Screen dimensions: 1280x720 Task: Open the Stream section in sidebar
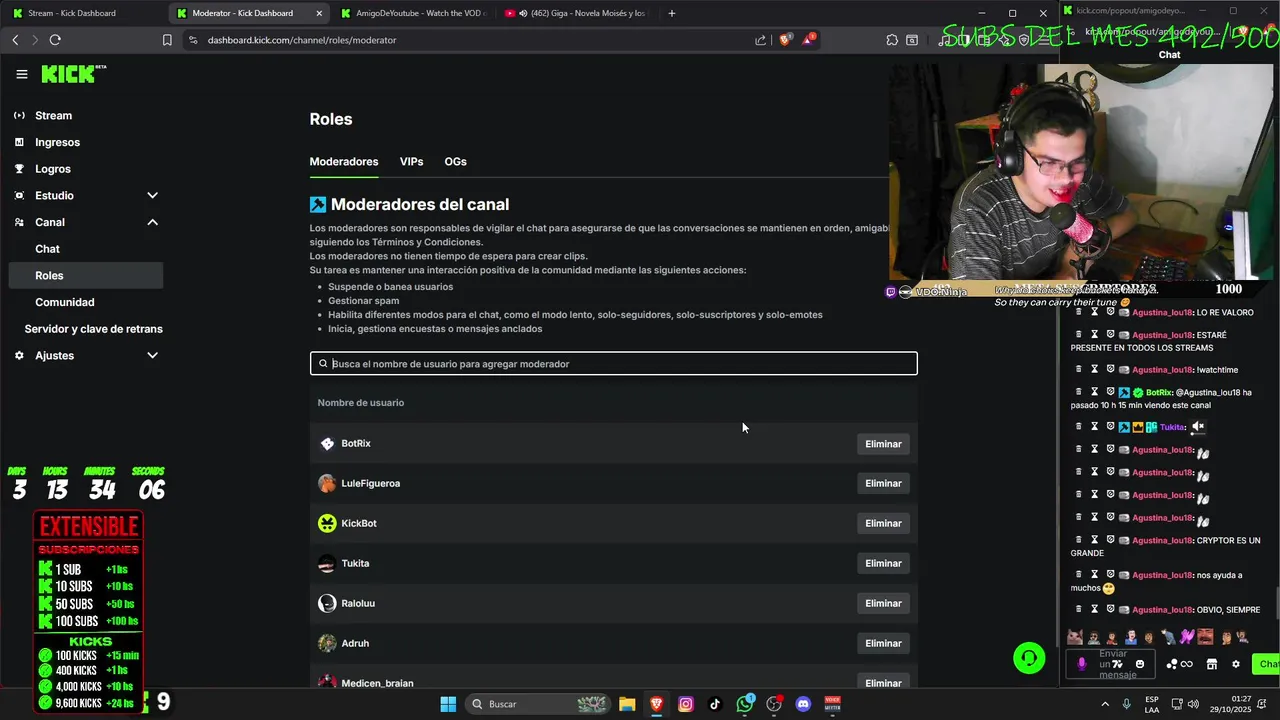pos(54,115)
